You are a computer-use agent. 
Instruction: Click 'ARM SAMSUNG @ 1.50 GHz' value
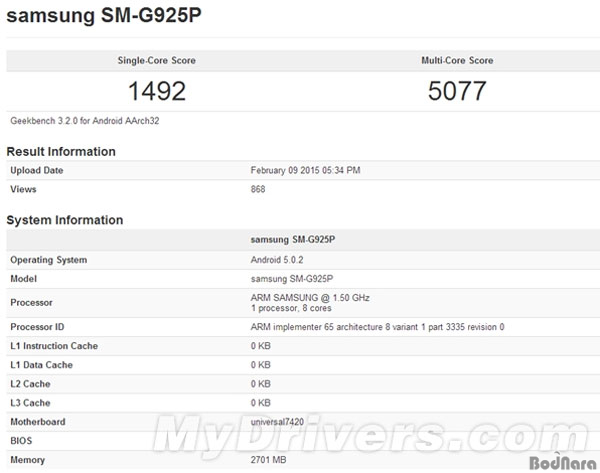(x=310, y=298)
